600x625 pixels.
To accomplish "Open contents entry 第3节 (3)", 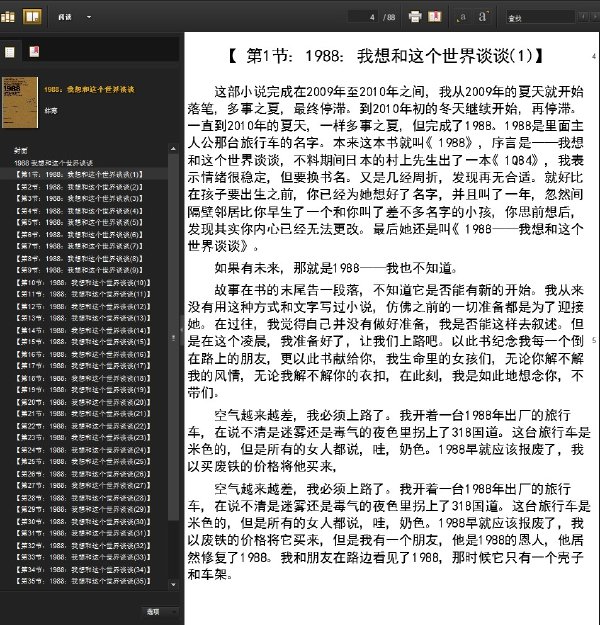I will tap(79, 199).
